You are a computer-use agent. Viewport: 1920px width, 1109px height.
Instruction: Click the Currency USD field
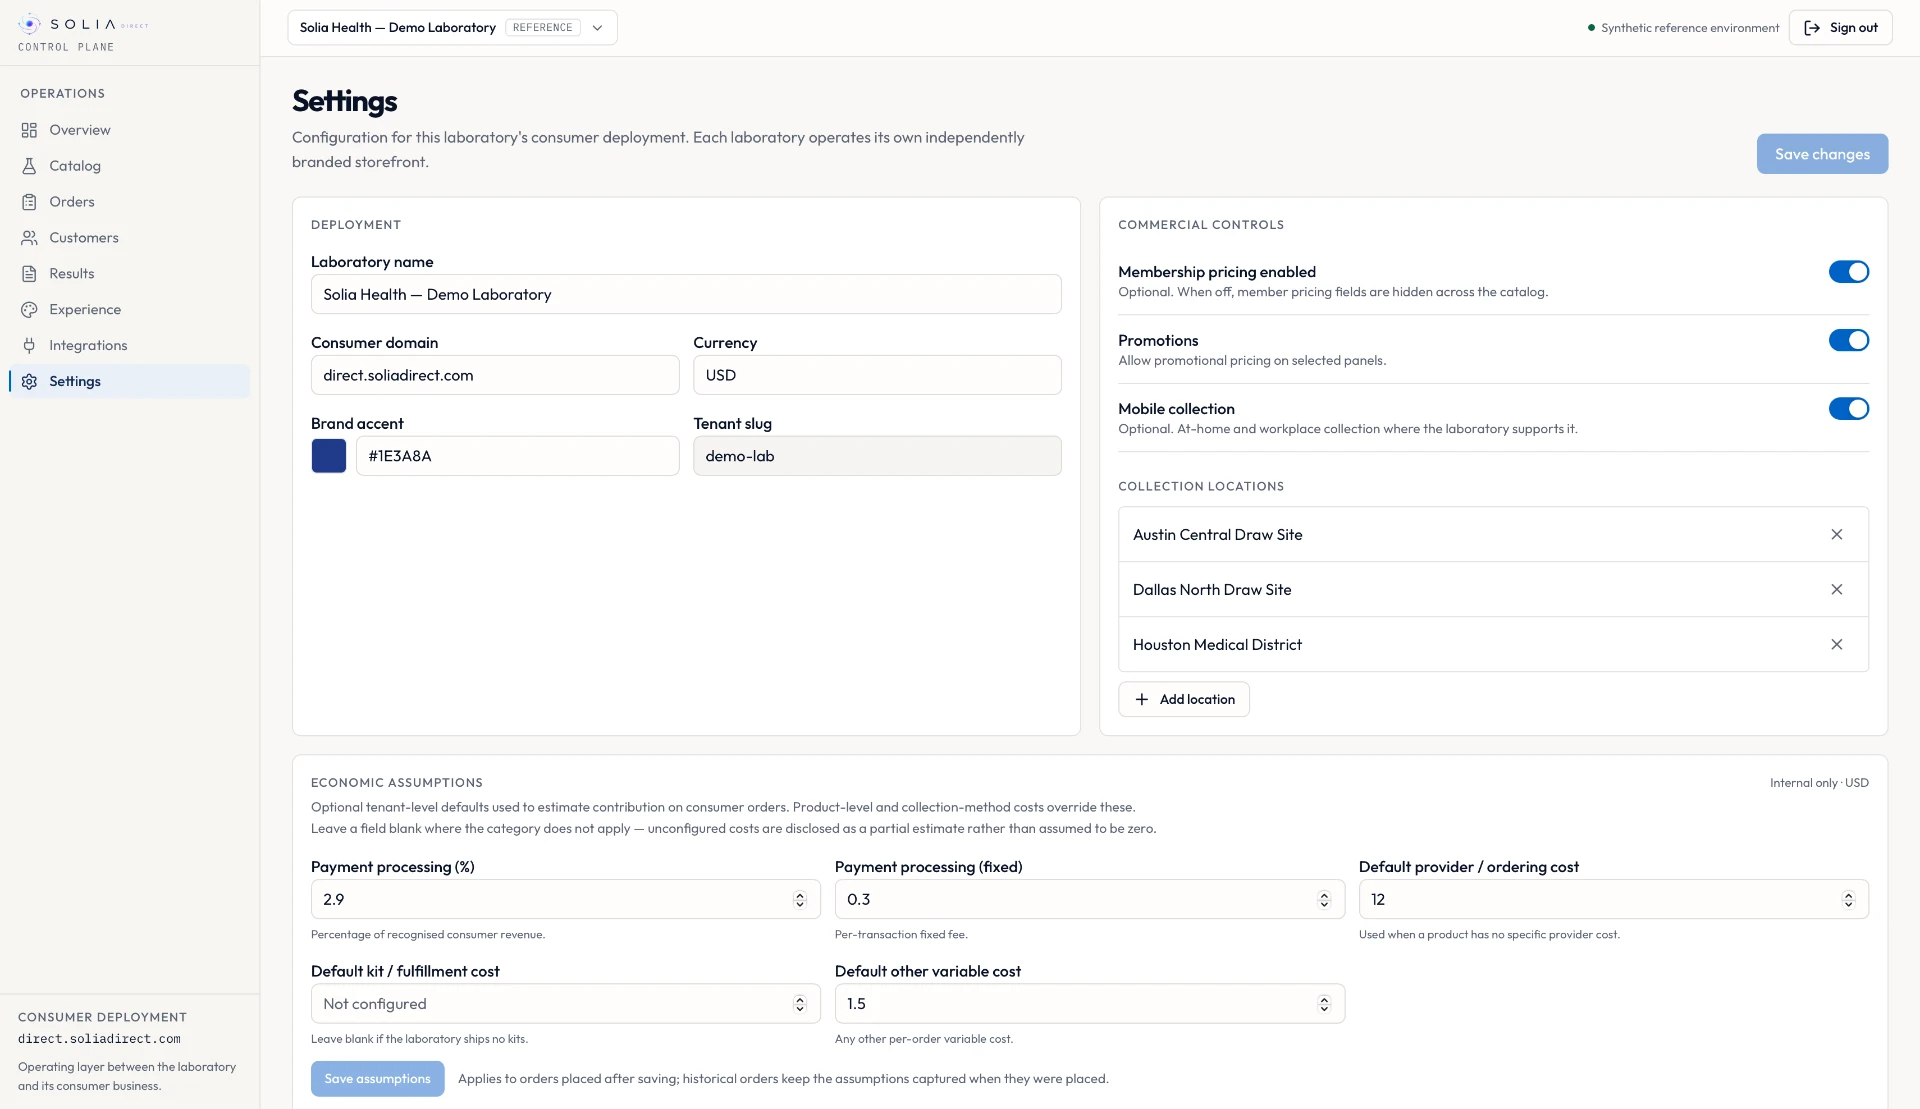point(877,376)
